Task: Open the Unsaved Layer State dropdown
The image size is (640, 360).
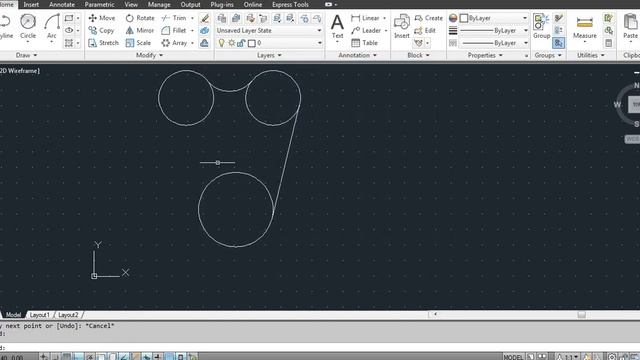Action: (x=269, y=30)
